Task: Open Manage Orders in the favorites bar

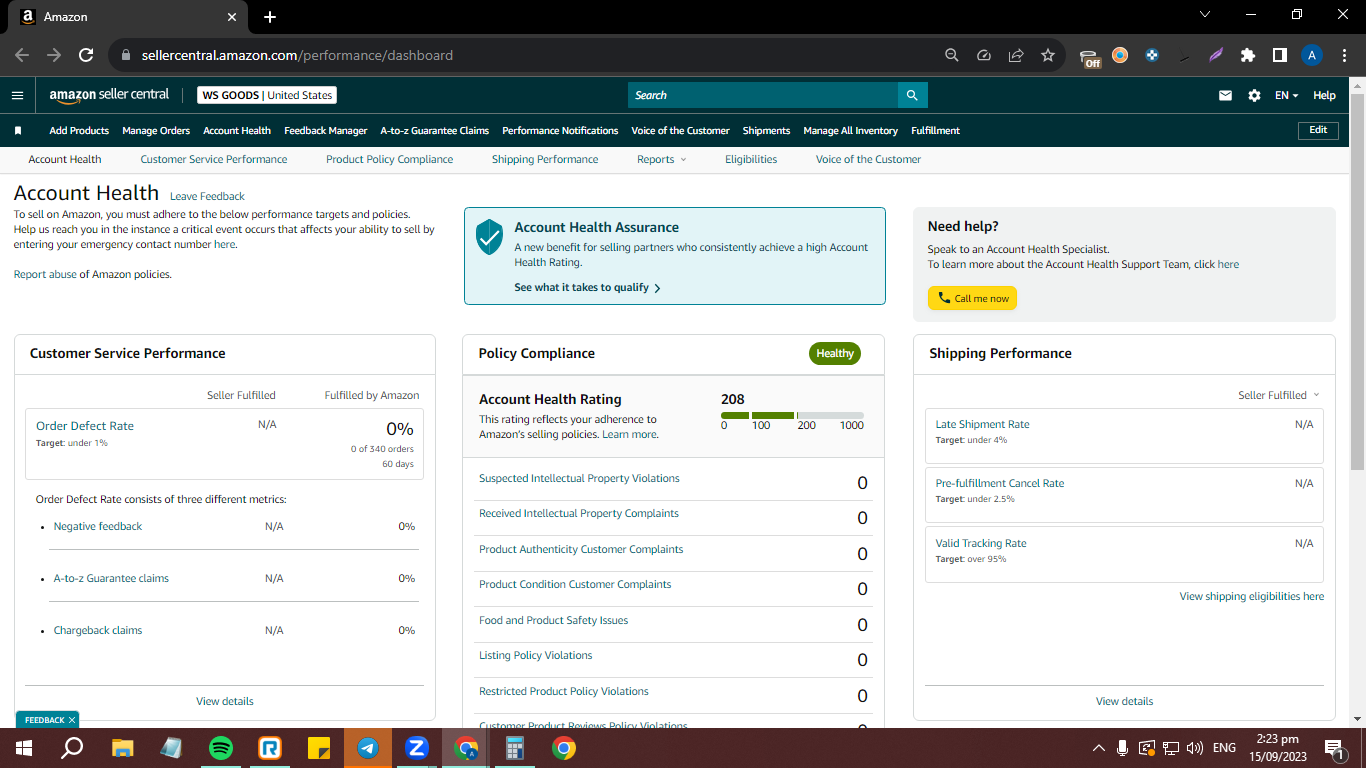Action: [156, 130]
